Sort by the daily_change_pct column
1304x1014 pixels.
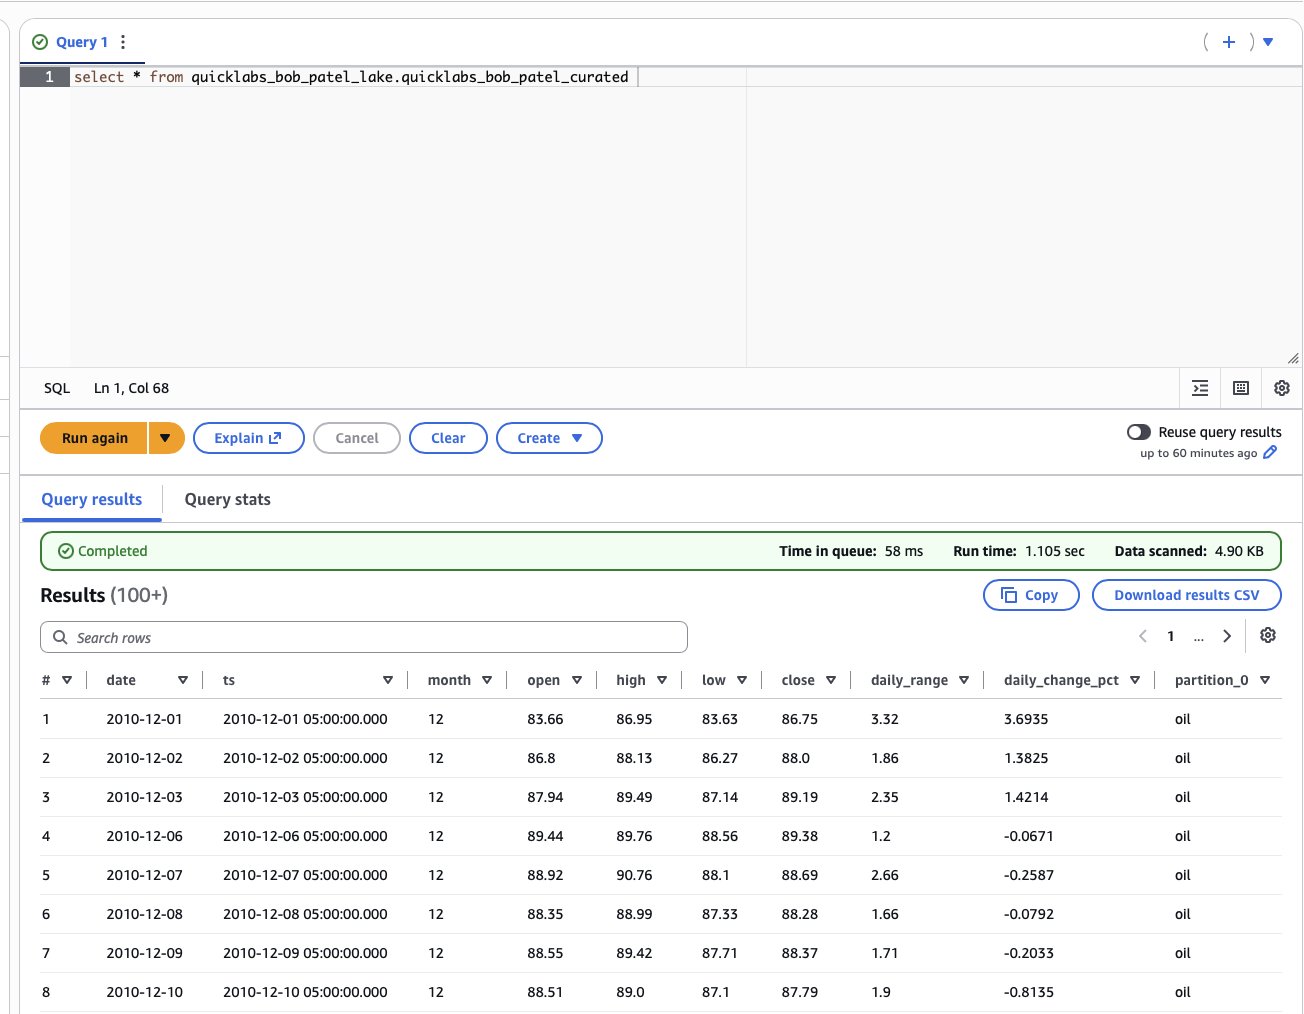1135,680
